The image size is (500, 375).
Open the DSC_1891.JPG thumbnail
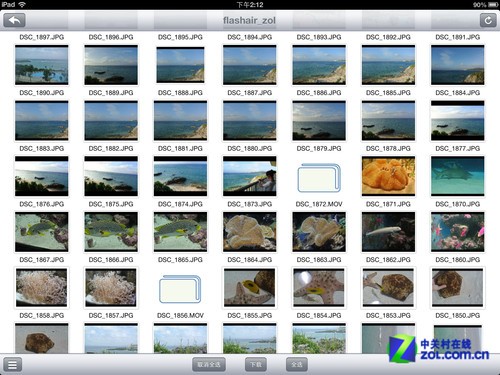click(x=458, y=65)
